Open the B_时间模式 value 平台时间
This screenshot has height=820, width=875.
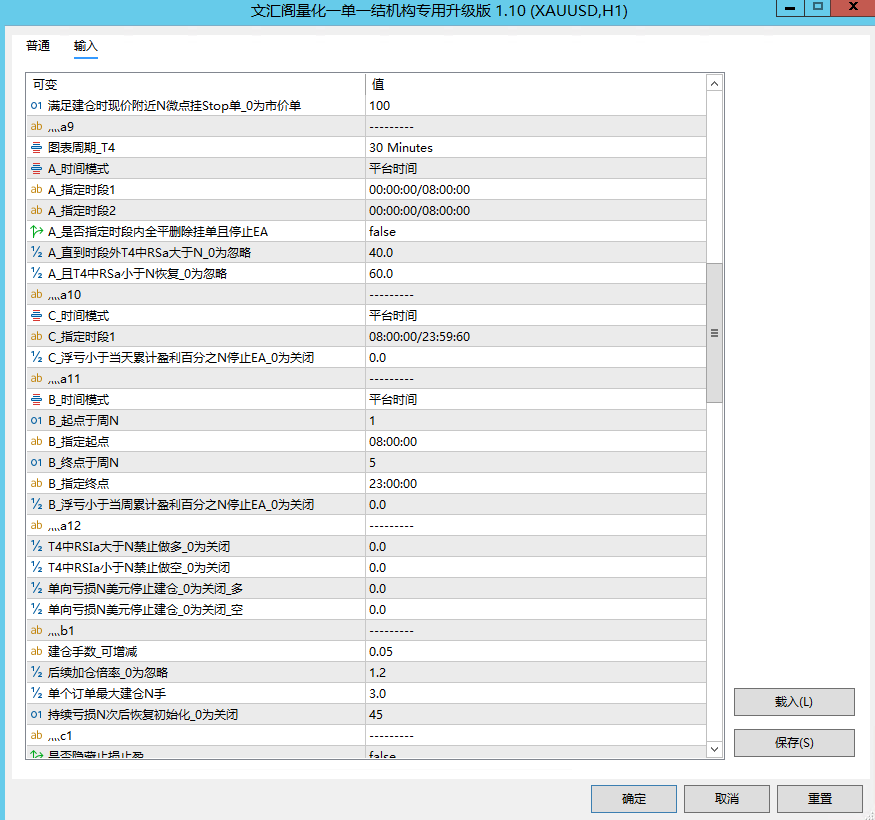click(393, 400)
